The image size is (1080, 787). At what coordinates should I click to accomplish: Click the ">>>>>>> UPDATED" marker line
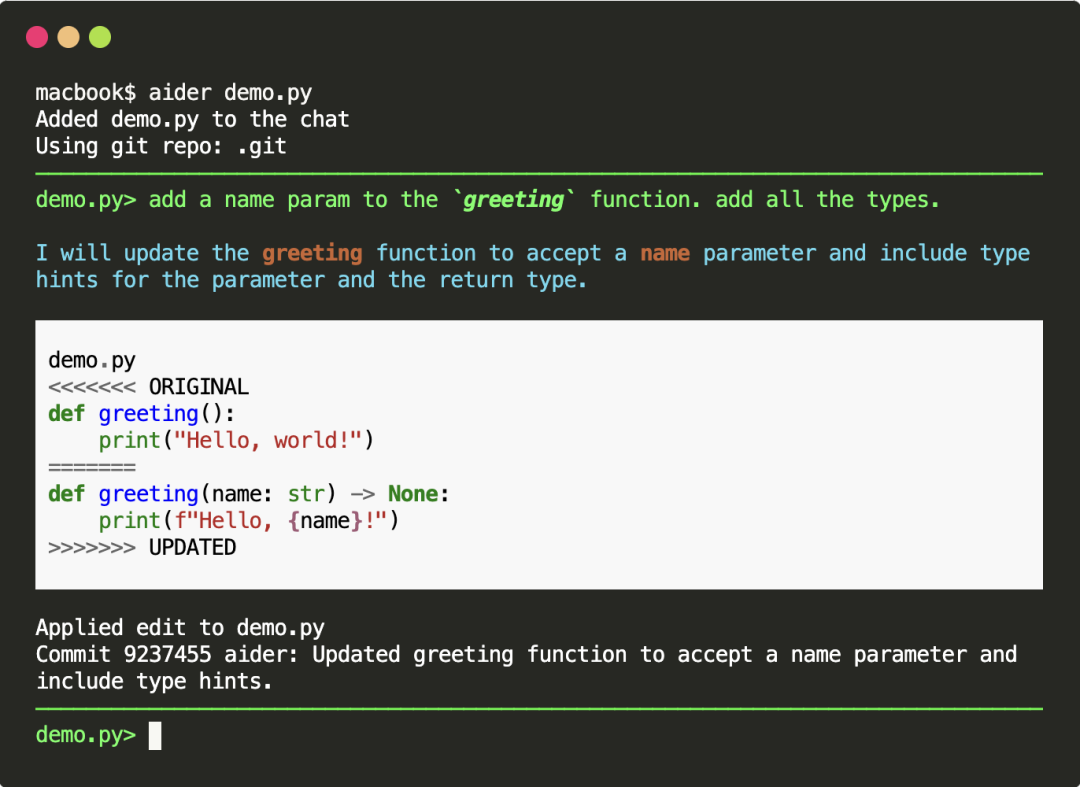142,548
